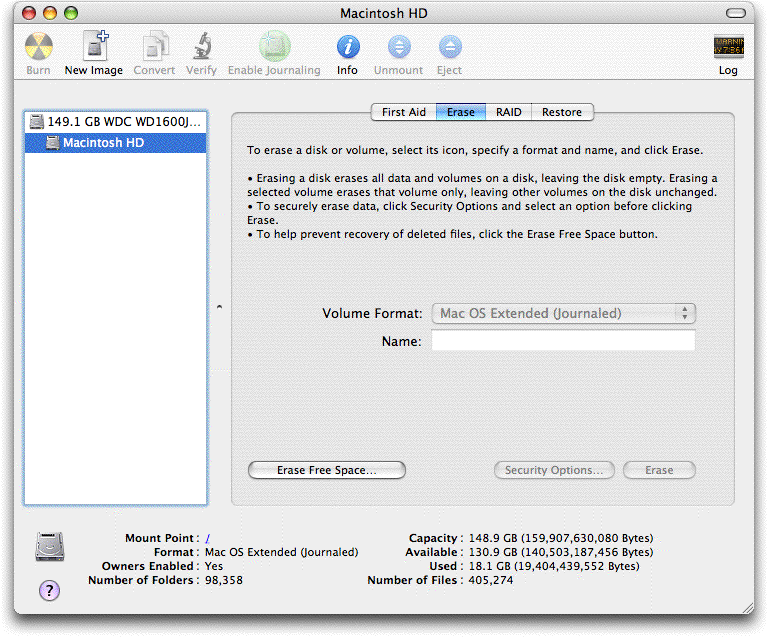Click the window resize corner grip
The image size is (768, 637).
point(748,608)
